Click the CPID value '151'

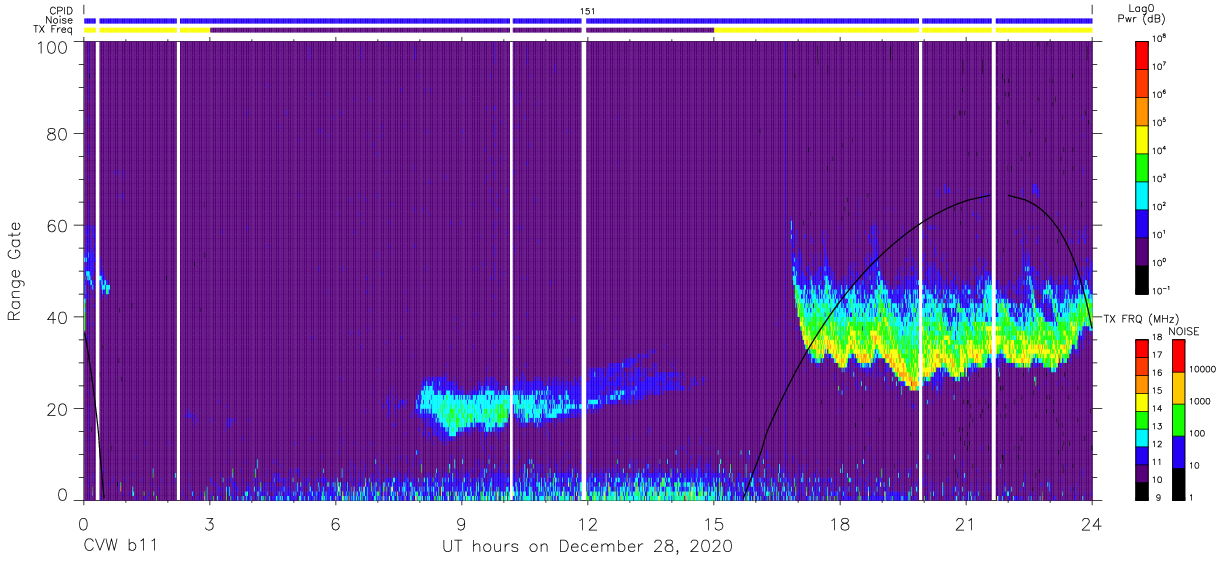tap(588, 10)
